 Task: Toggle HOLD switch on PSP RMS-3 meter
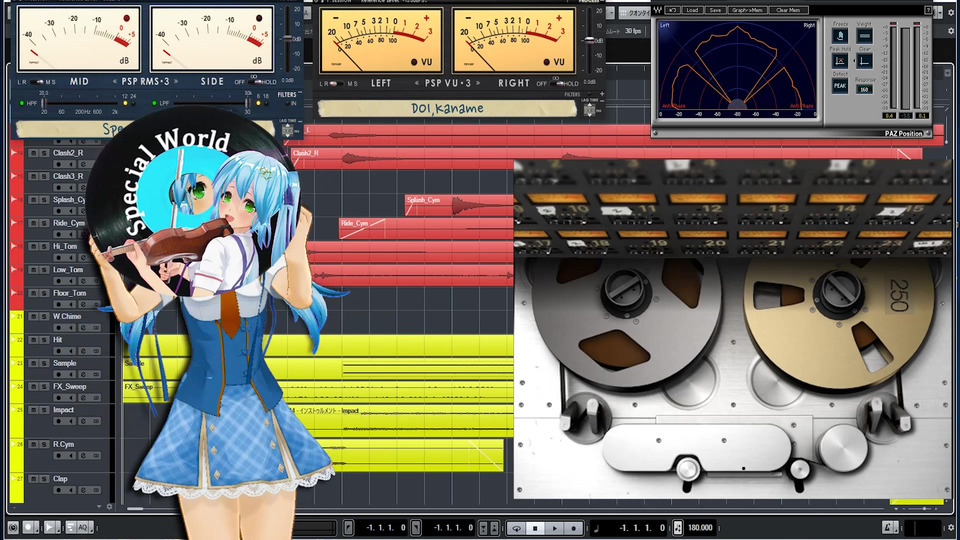click(x=255, y=82)
